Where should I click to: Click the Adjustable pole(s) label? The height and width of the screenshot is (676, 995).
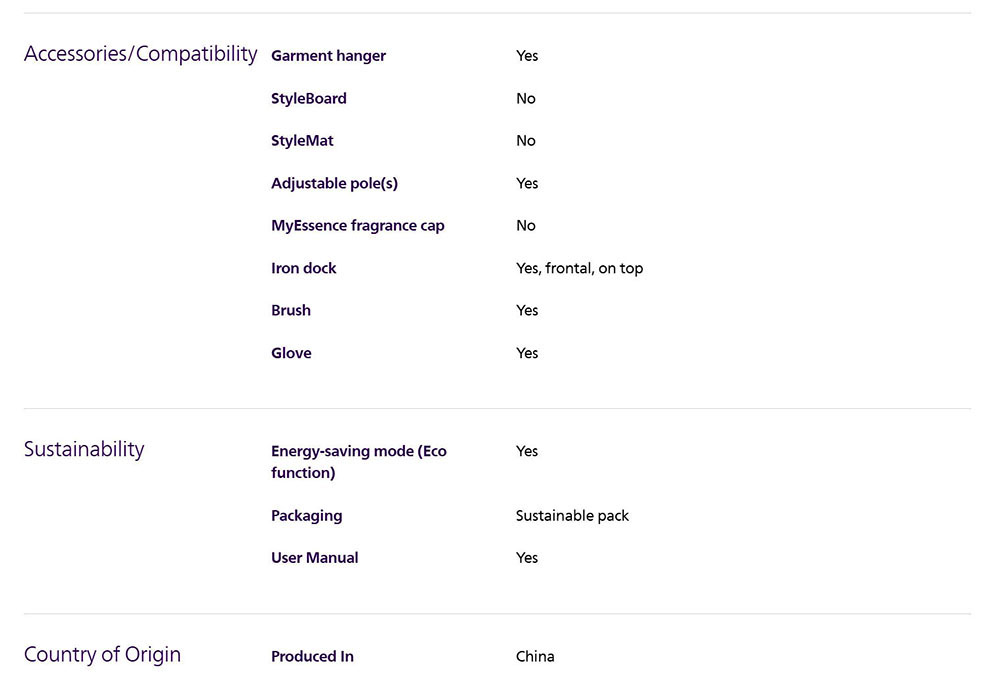(x=334, y=183)
